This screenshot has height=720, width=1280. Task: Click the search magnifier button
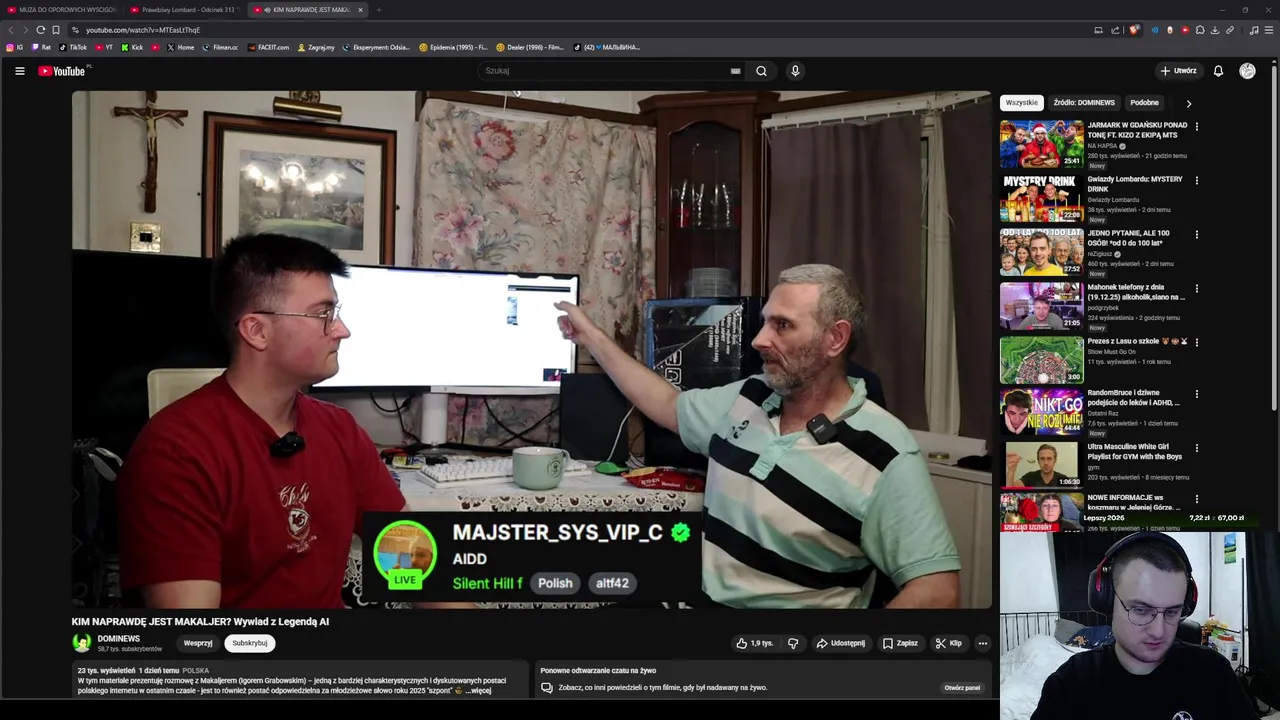coord(761,71)
